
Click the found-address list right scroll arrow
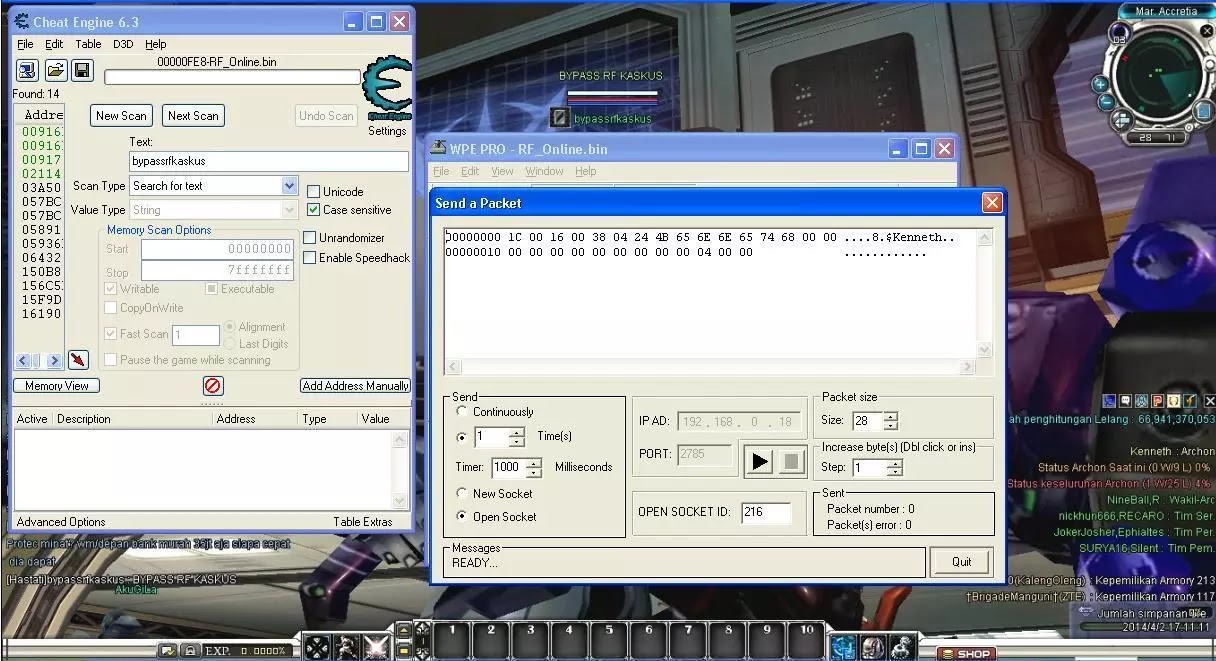pyautogui.click(x=54, y=360)
